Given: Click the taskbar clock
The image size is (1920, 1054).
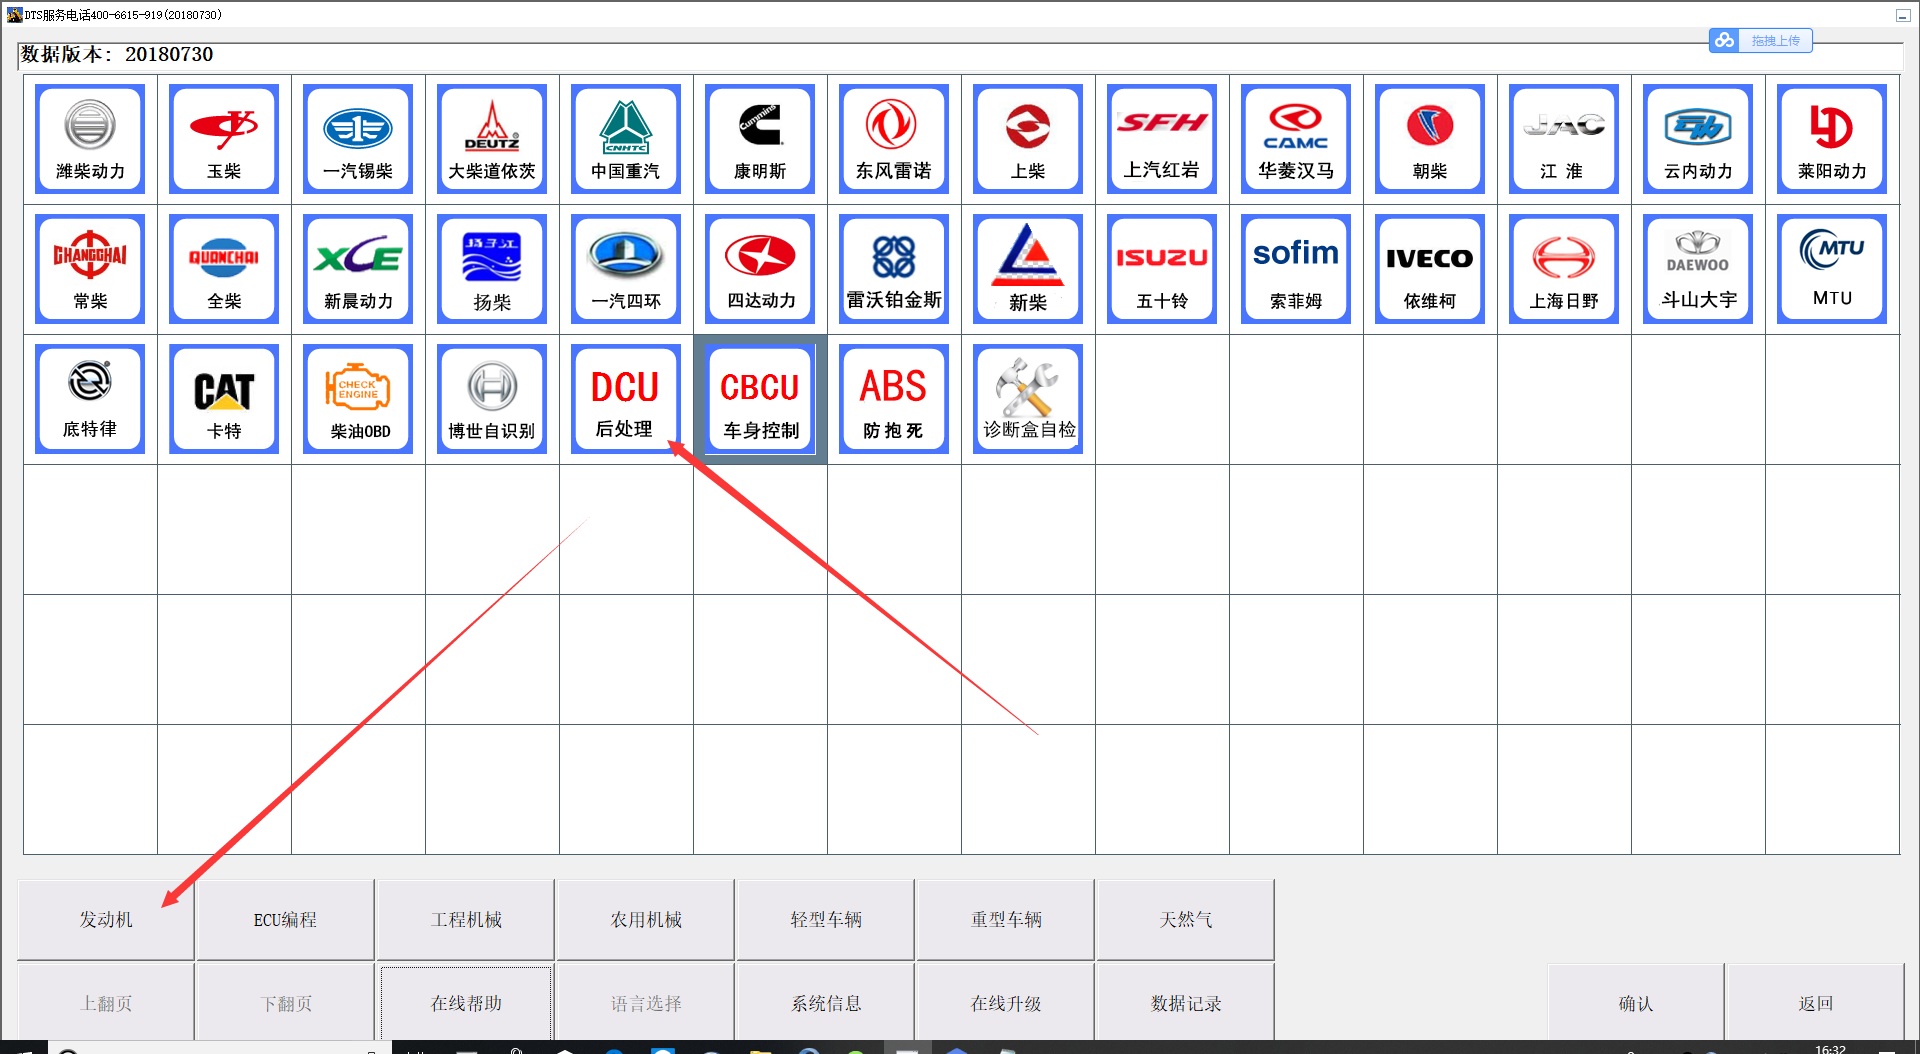Looking at the screenshot, I should point(1830,1048).
